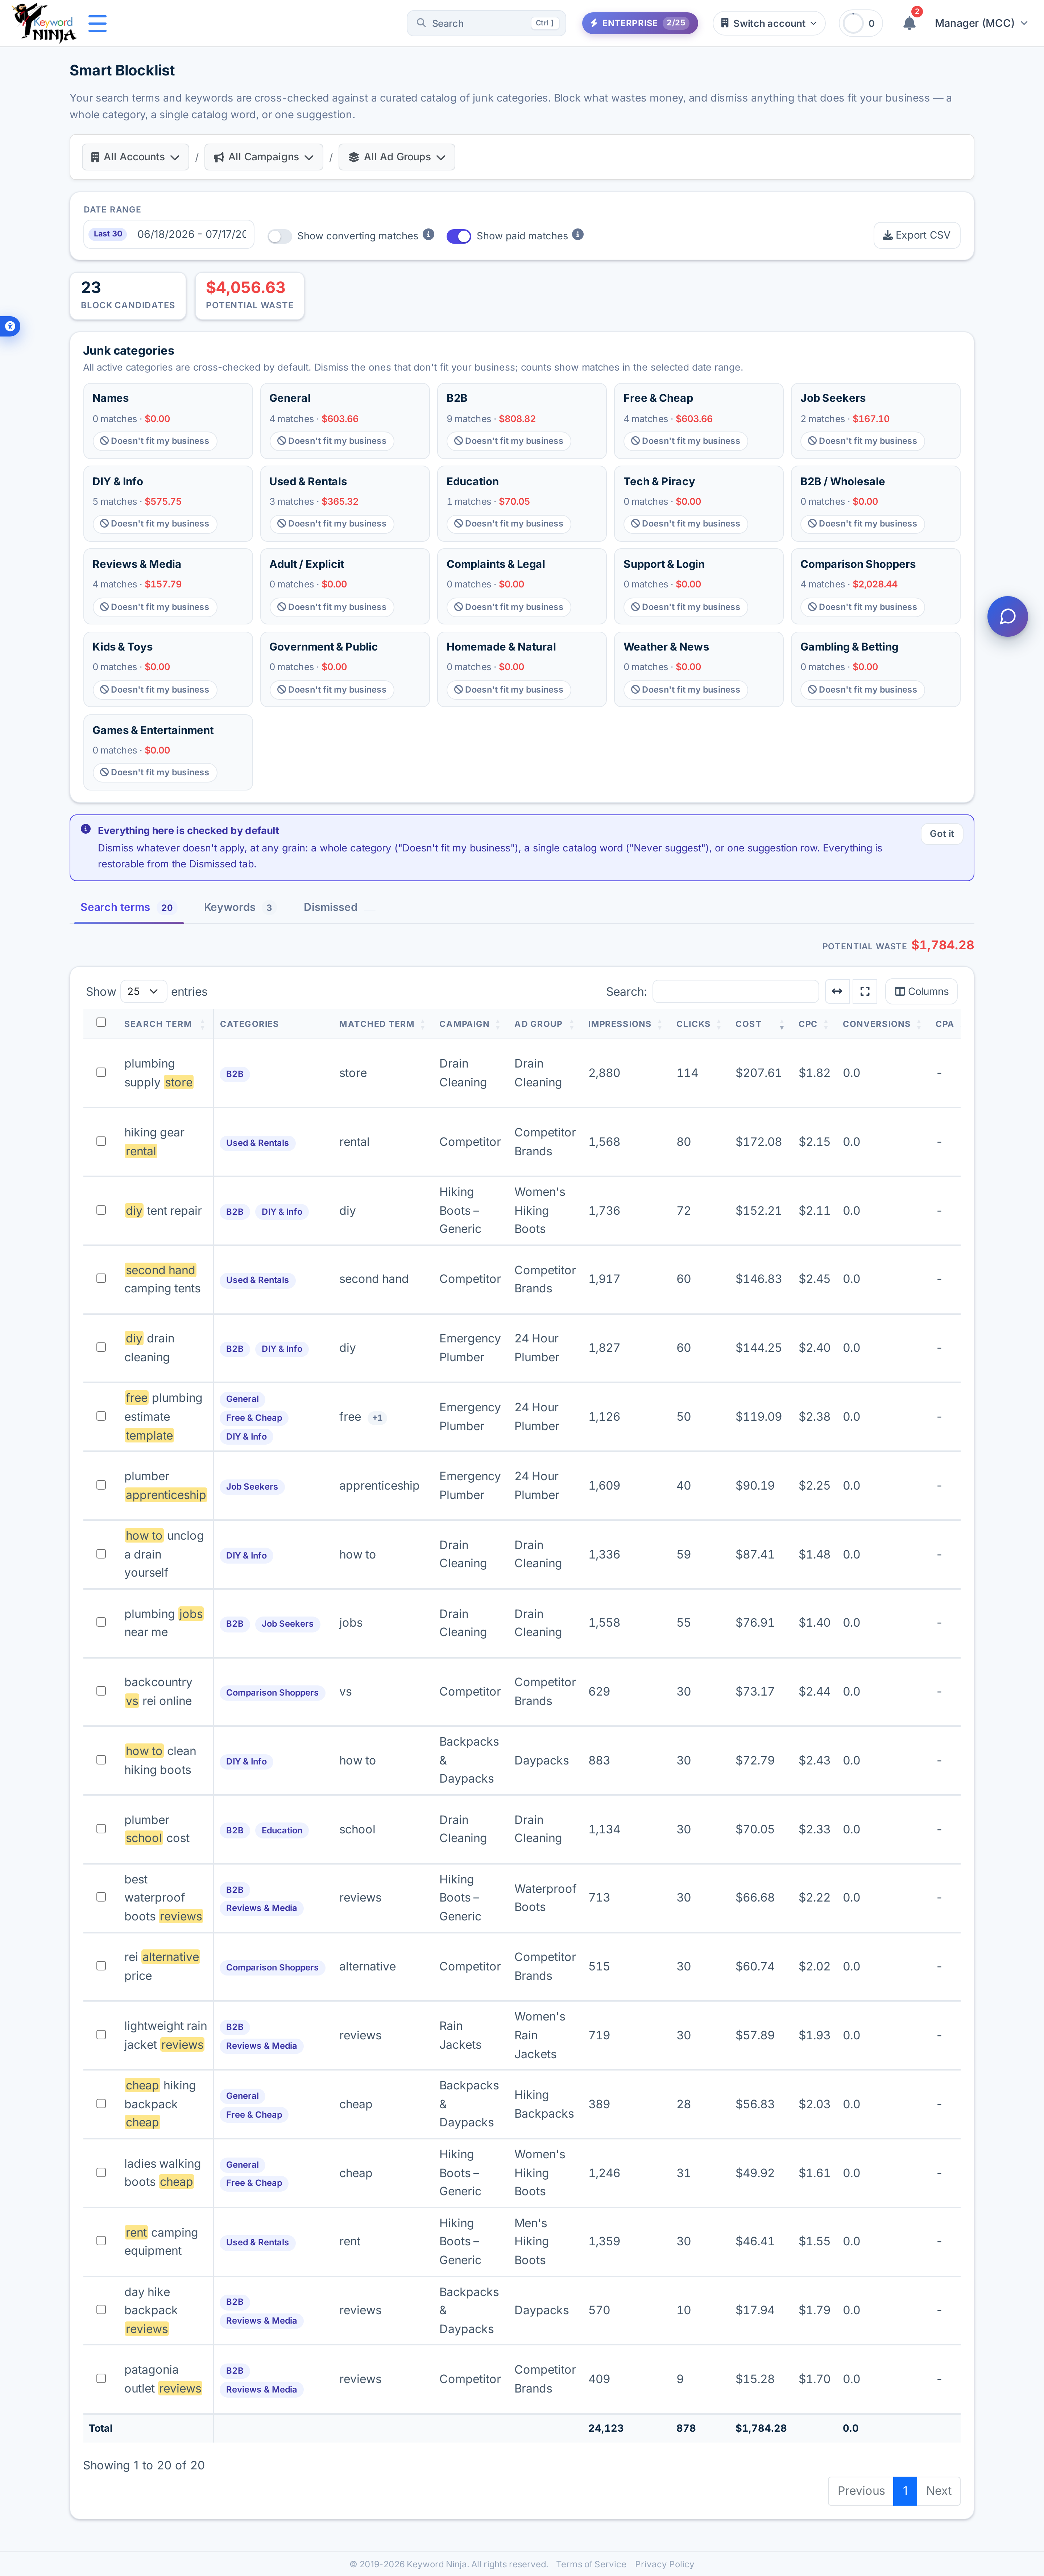Click info icon beside Show converting matches
Viewport: 1044px width, 2576px height.
[x=428, y=235]
